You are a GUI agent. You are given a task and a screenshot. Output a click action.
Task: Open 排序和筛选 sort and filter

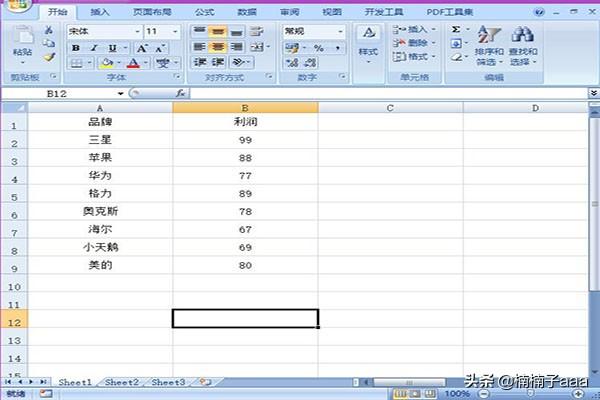point(489,46)
